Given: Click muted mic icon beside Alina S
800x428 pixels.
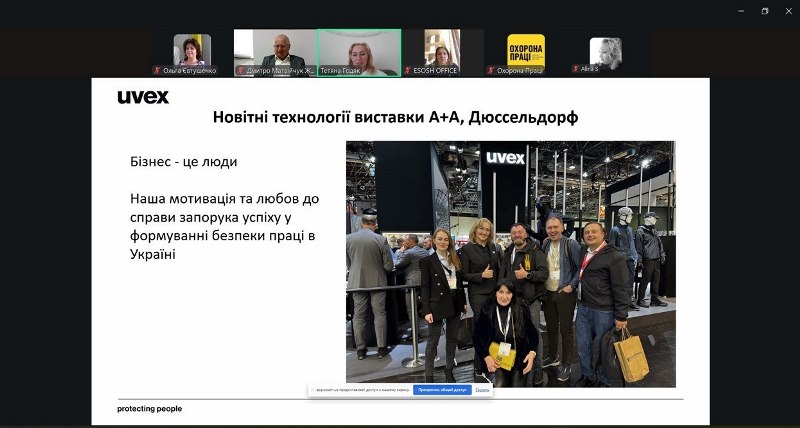Looking at the screenshot, I should point(576,68).
